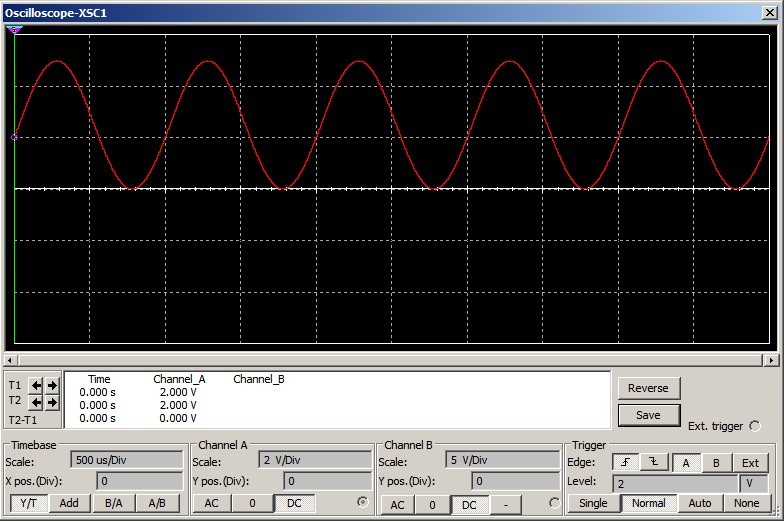The image size is (784, 522).
Task: Move cursor T1 left with arrow
Action: point(36,385)
